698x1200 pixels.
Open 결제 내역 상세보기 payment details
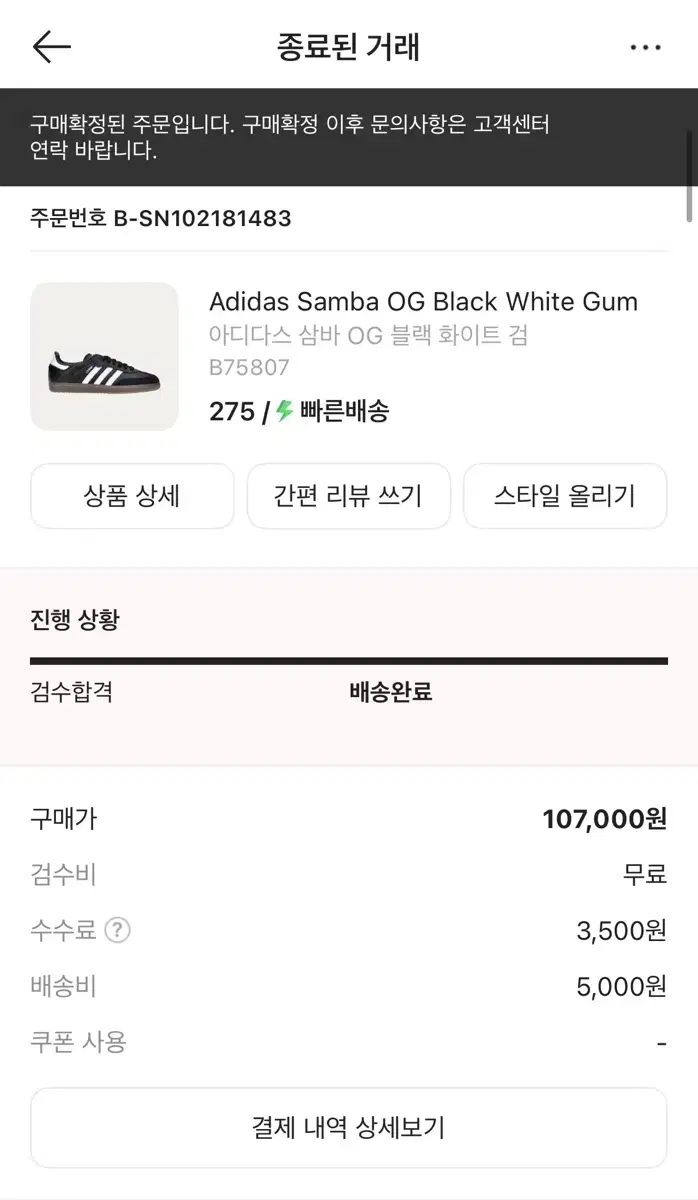(349, 1127)
